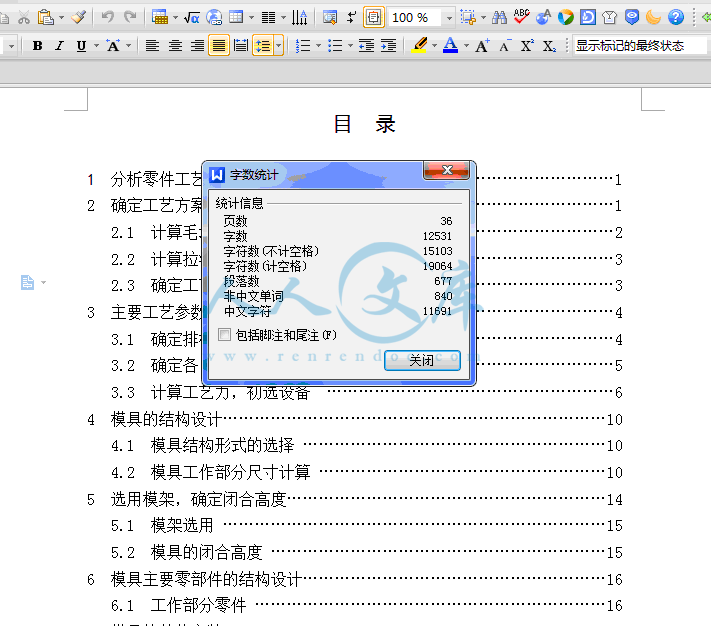711x626 pixels.
Task: Click the Increase Indent icon
Action: coord(388,46)
